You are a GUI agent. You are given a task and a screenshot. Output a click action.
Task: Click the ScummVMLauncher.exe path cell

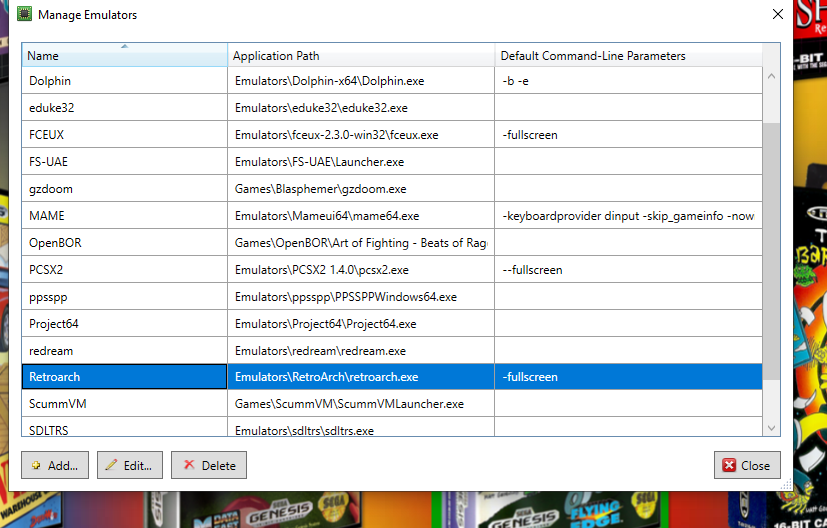click(x=361, y=404)
